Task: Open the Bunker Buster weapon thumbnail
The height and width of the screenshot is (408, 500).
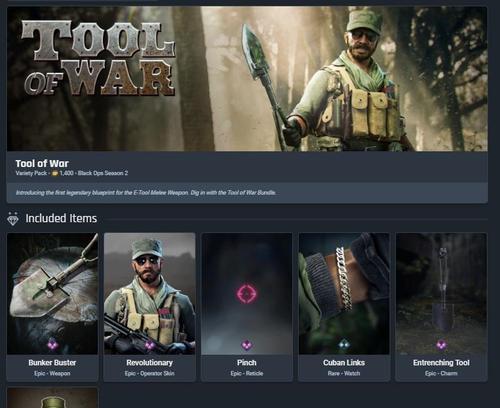Action: point(52,294)
